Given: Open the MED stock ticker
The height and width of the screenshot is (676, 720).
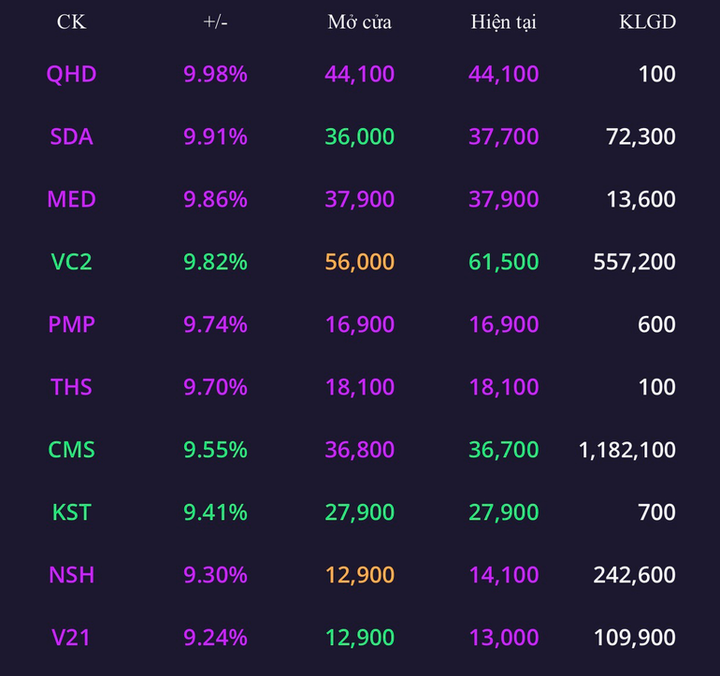Looking at the screenshot, I should [x=72, y=199].
